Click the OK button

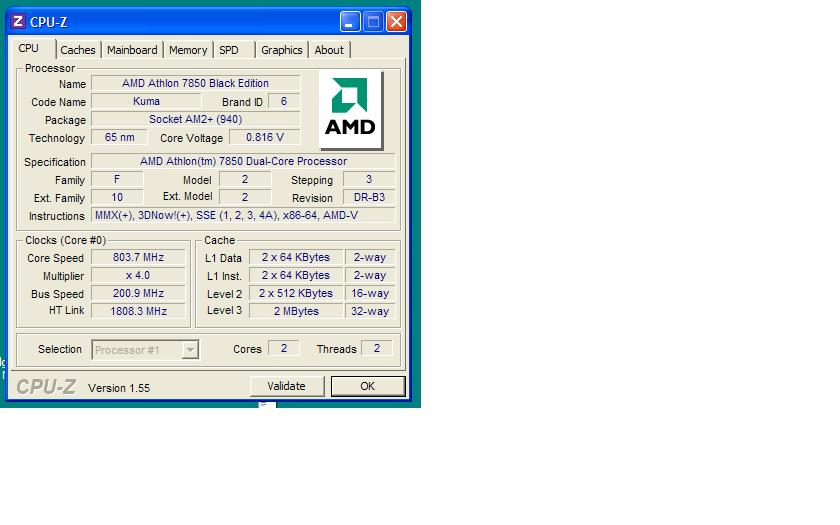coord(368,386)
